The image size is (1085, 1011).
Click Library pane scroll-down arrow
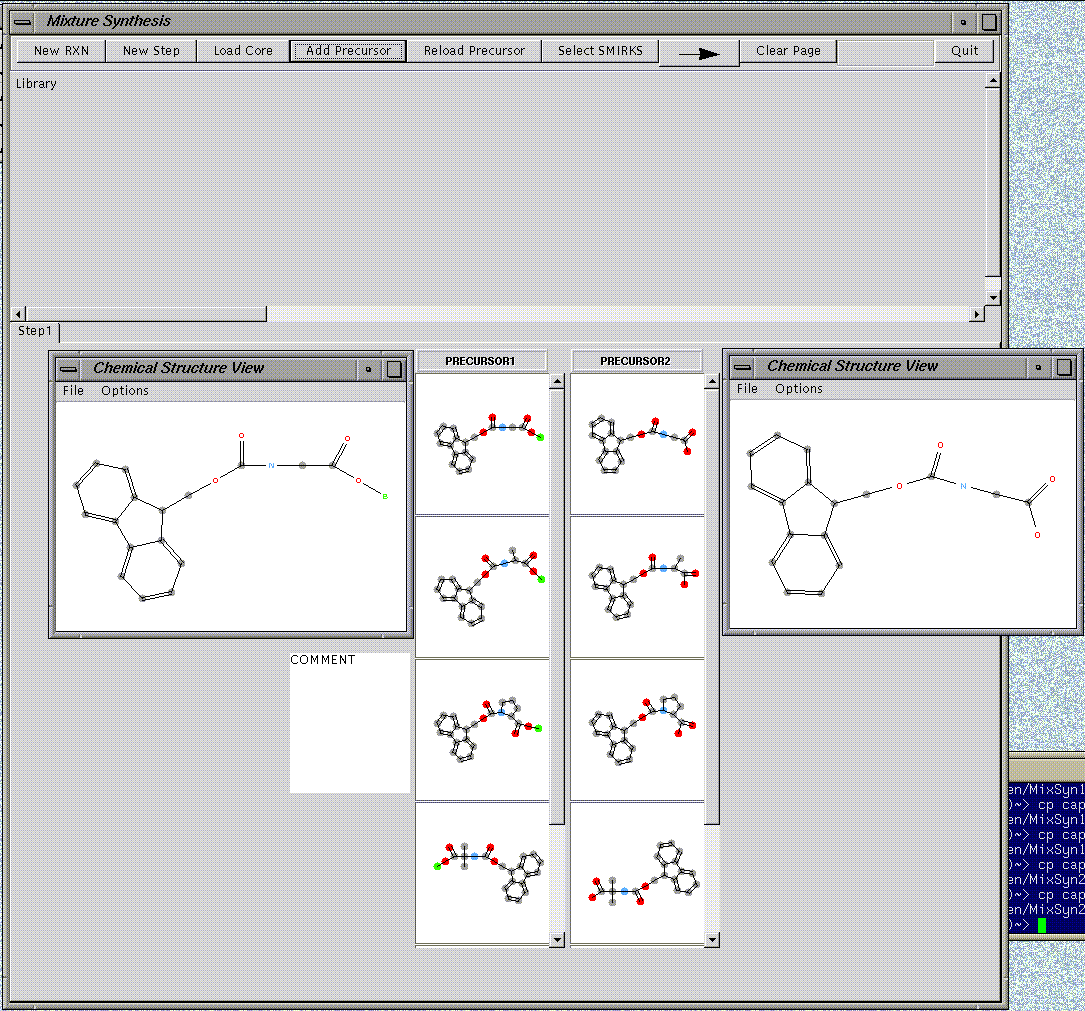[x=993, y=298]
